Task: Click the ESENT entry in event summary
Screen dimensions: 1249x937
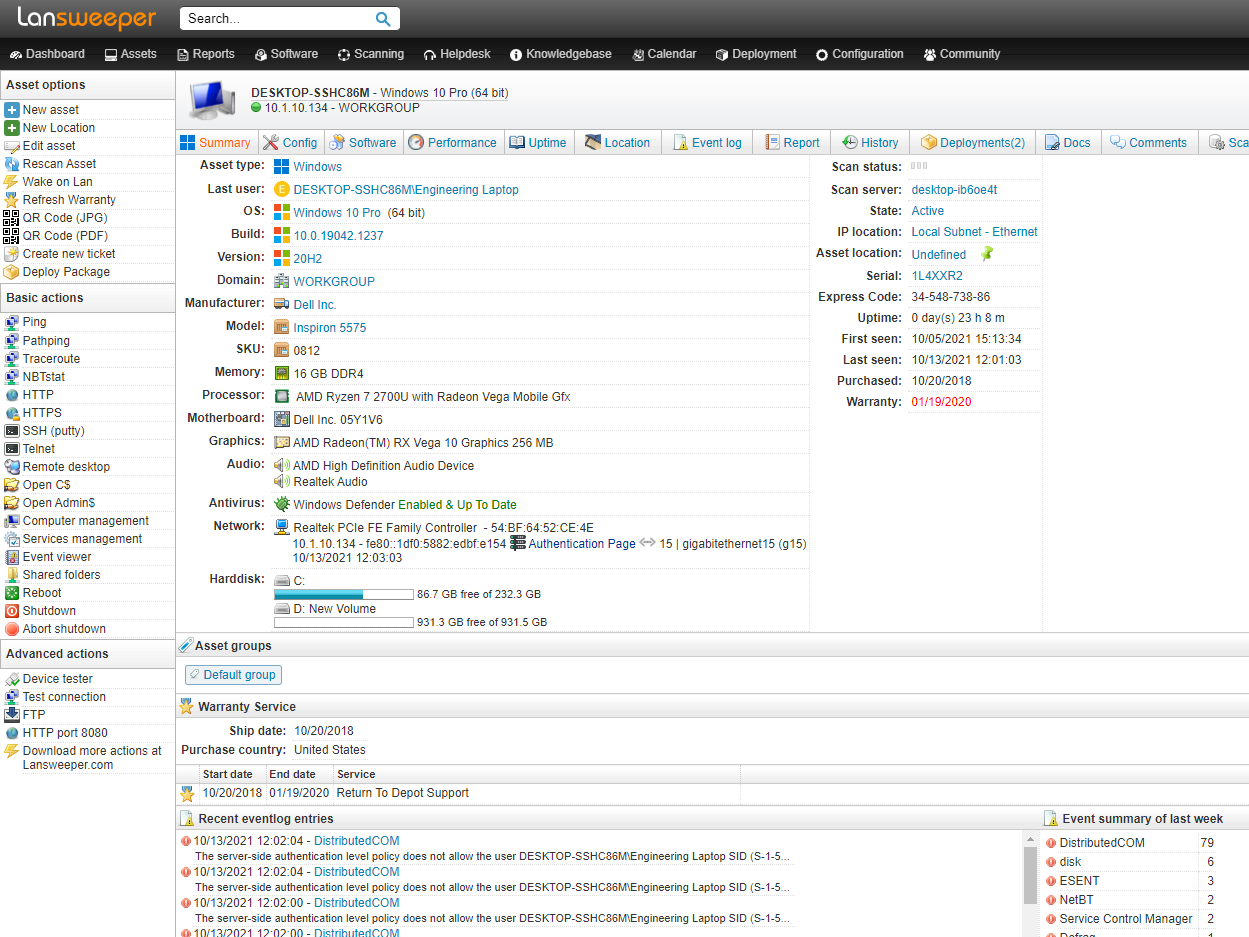Action: click(x=1079, y=881)
